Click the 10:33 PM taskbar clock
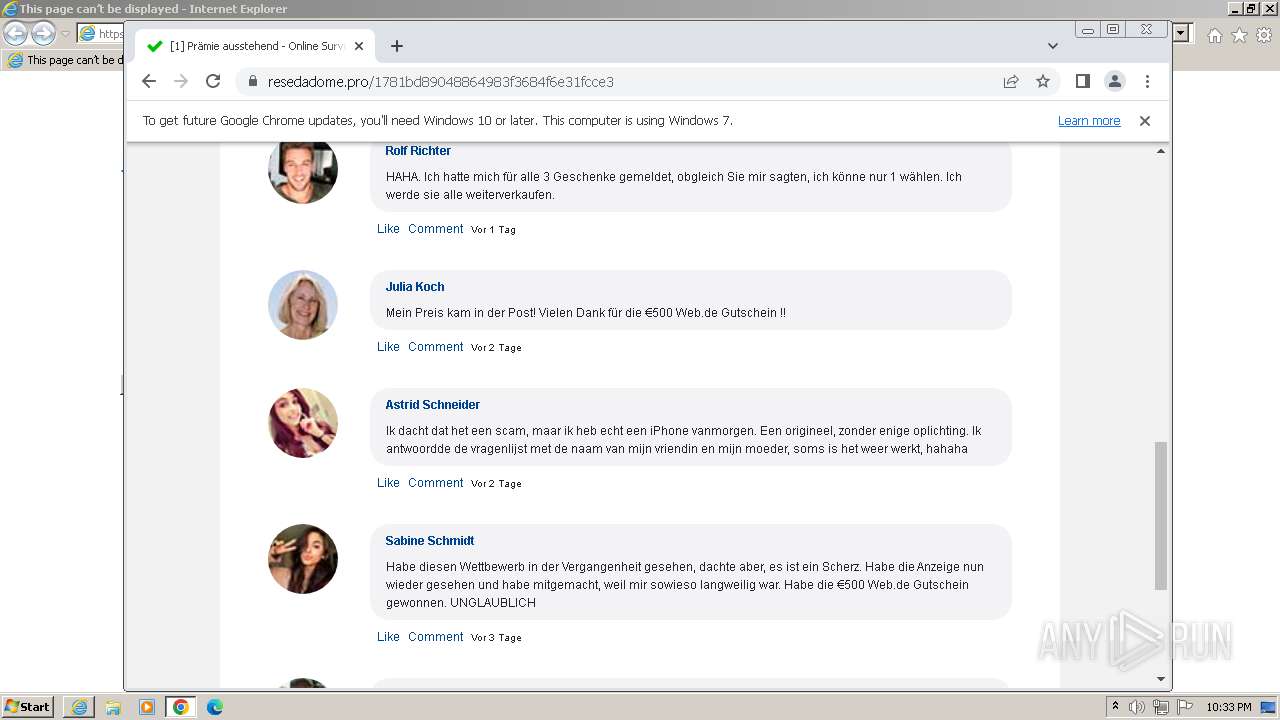 pyautogui.click(x=1229, y=707)
